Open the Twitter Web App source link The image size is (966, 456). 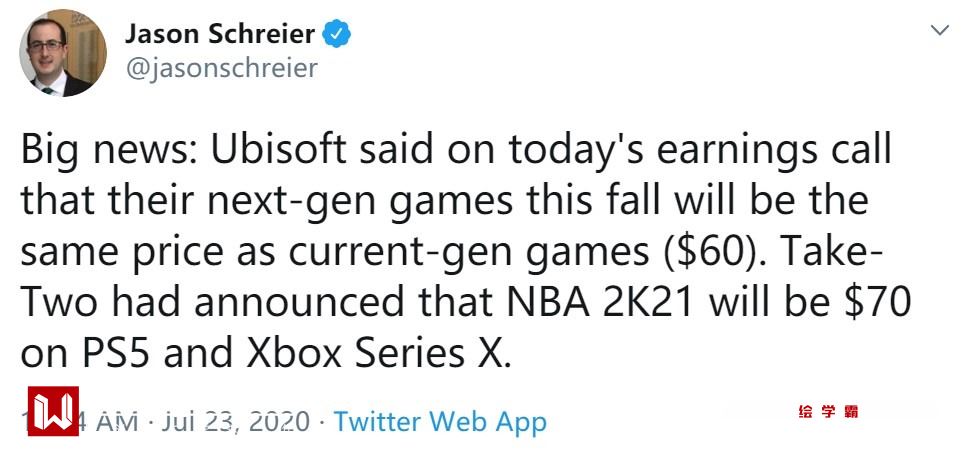tap(440, 421)
